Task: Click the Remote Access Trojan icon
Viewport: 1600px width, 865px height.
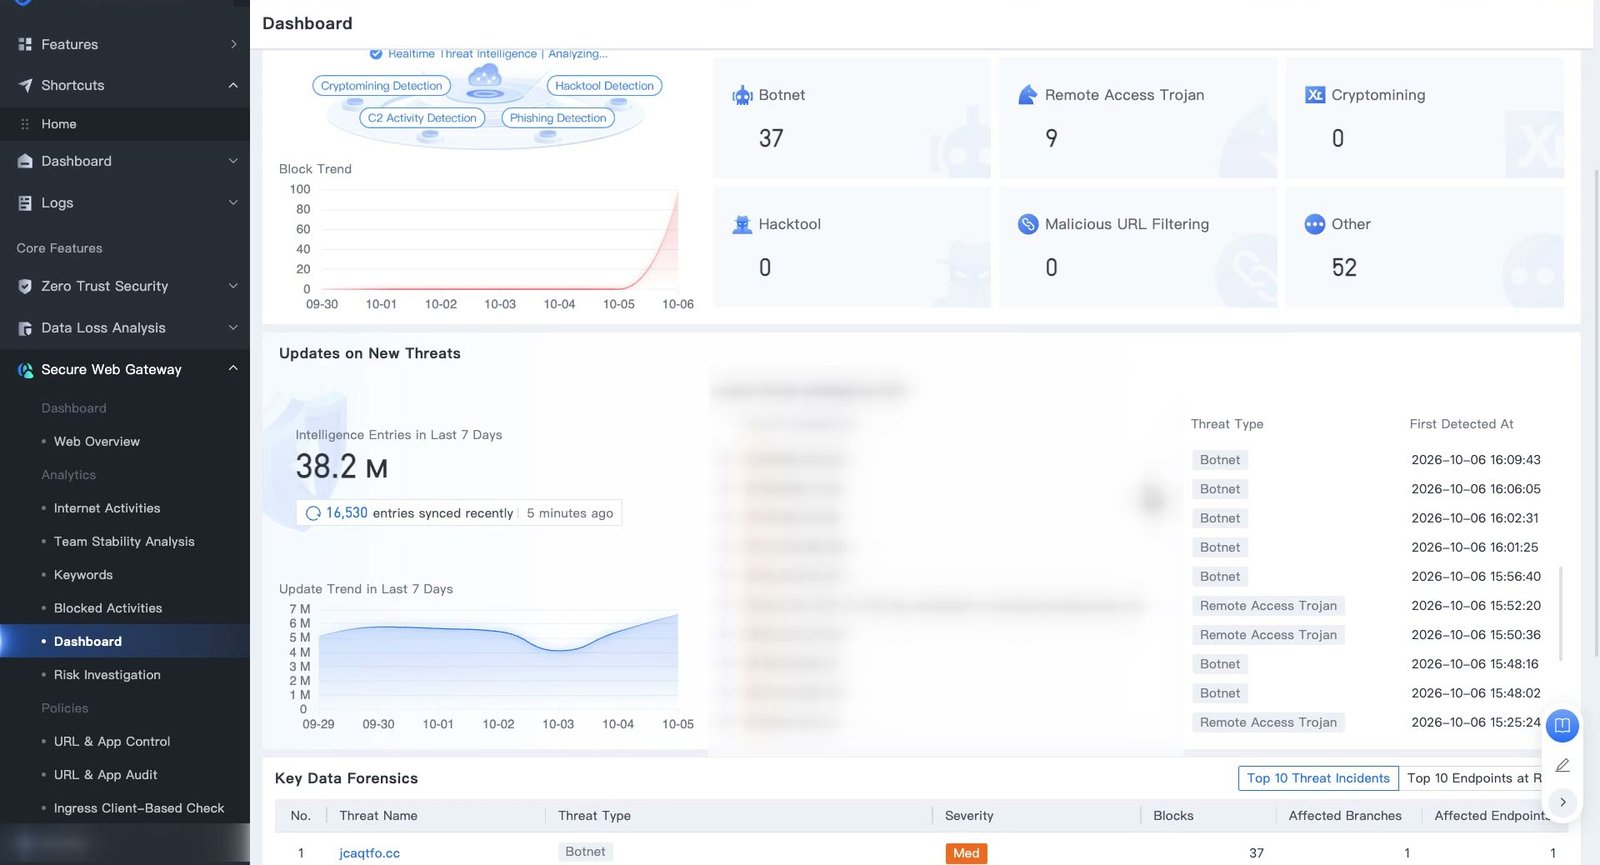Action: 1028,95
